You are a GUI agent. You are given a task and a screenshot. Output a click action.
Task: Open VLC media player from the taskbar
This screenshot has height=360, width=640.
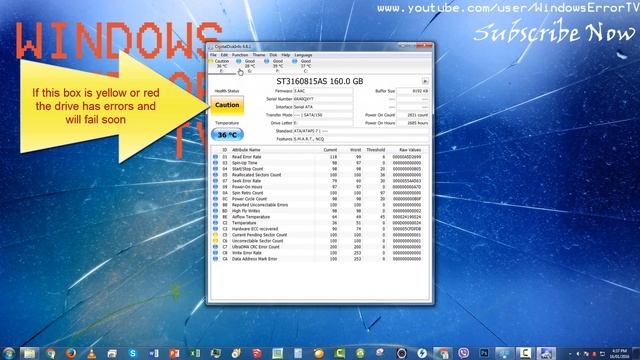[91, 353]
